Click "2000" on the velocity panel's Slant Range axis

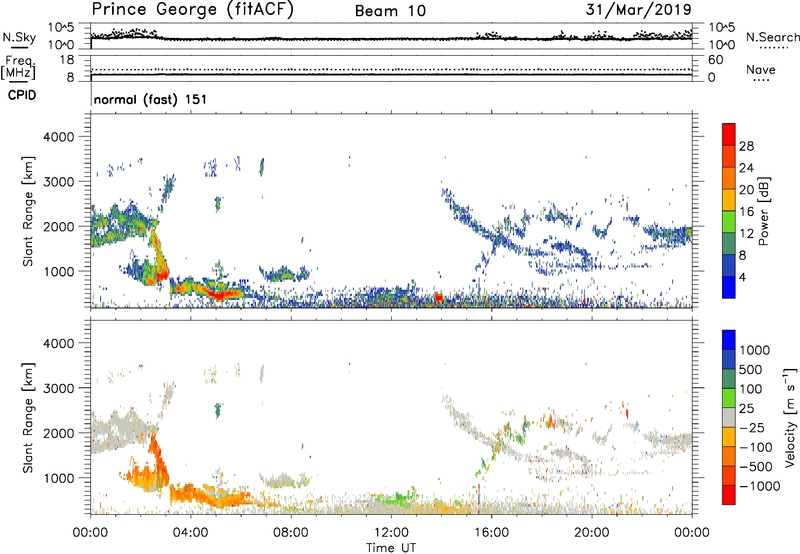pos(59,433)
